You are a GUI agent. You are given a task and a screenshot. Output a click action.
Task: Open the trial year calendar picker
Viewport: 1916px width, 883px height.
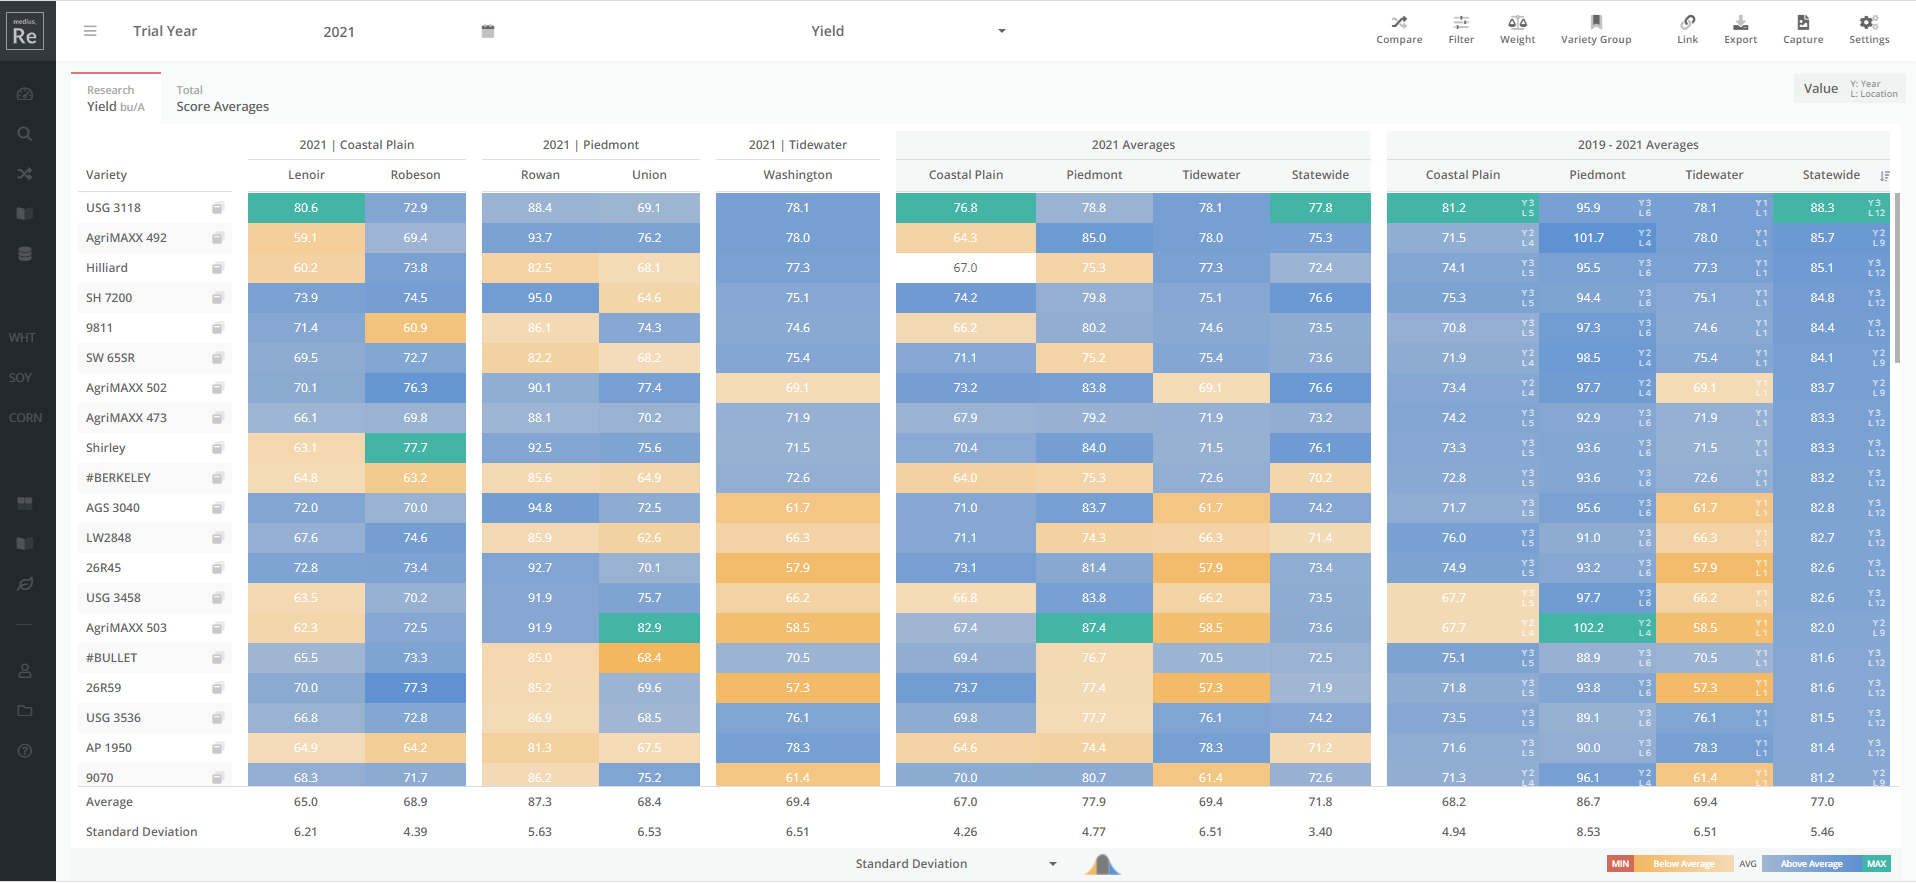point(488,31)
